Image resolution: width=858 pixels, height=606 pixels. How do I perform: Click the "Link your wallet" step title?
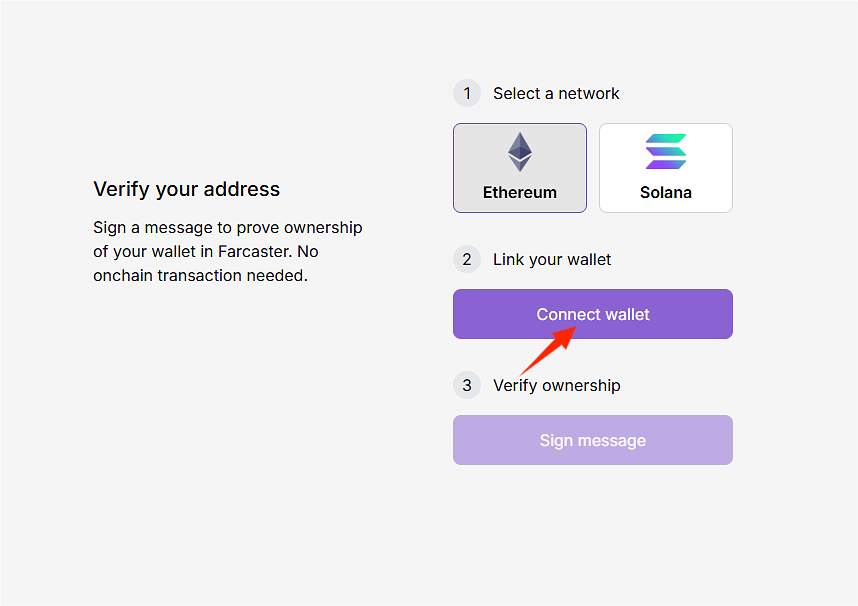(552, 260)
